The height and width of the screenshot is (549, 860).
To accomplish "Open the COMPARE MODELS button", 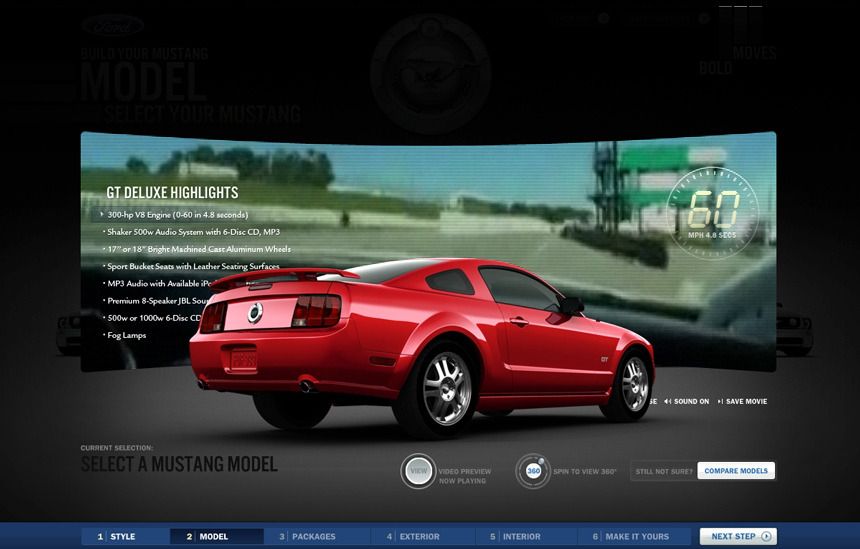I will coord(736,471).
